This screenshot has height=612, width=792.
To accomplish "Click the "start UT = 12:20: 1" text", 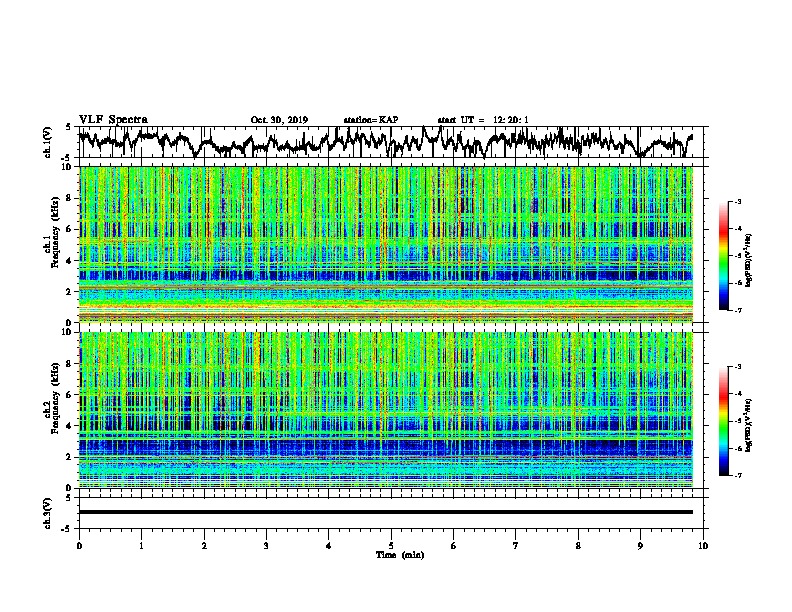I will (x=483, y=120).
